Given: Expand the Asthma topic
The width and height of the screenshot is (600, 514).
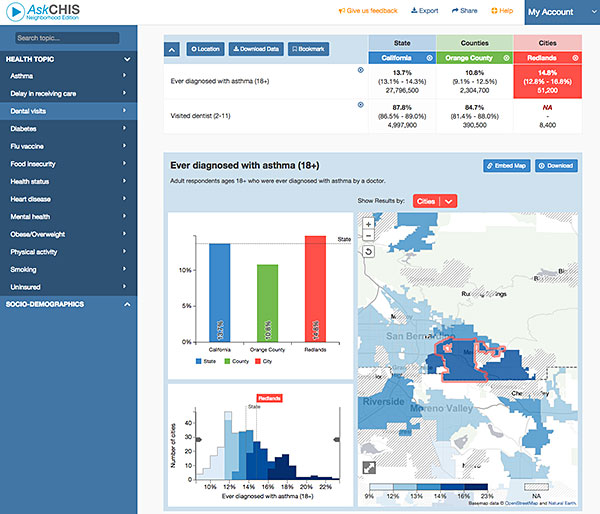Looking at the screenshot, I should click(x=68, y=76).
